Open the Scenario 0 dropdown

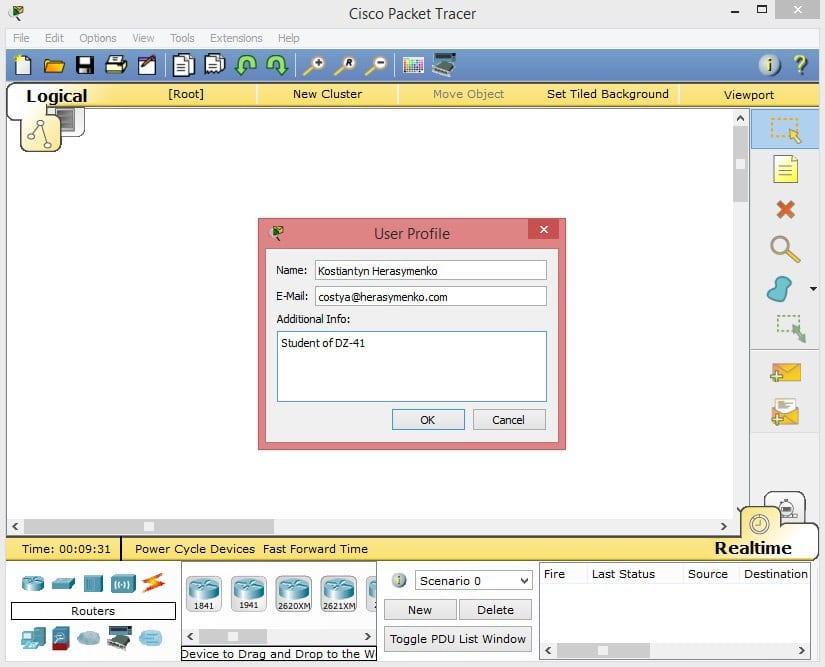click(474, 581)
